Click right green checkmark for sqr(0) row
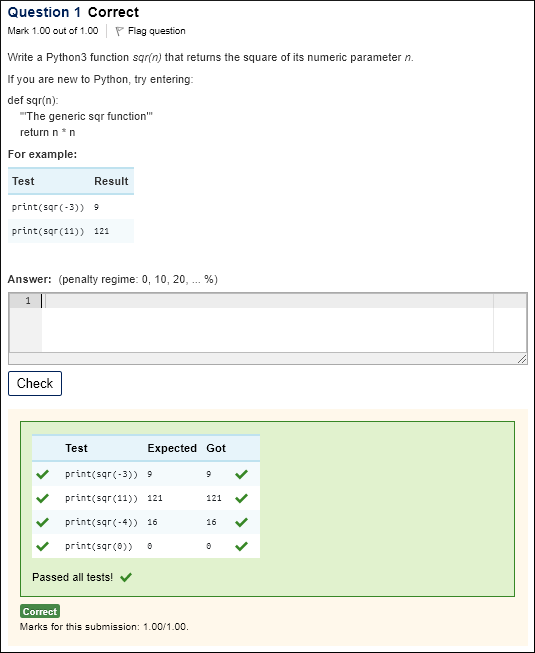 click(x=241, y=546)
